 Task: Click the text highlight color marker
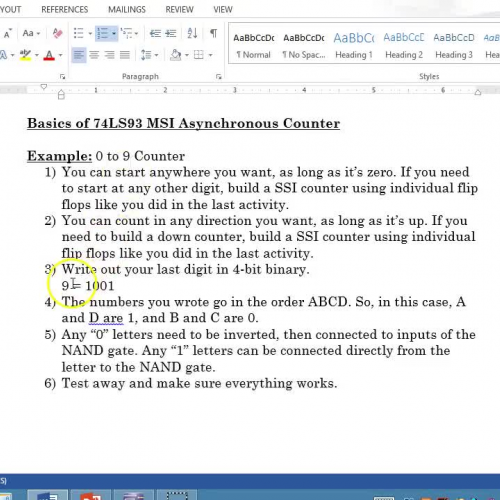[x=25, y=55]
